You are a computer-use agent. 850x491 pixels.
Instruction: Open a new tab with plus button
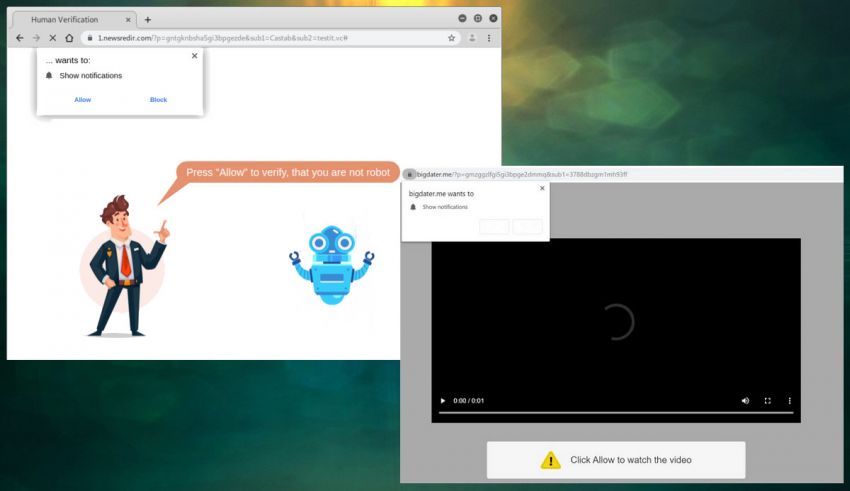(x=148, y=19)
